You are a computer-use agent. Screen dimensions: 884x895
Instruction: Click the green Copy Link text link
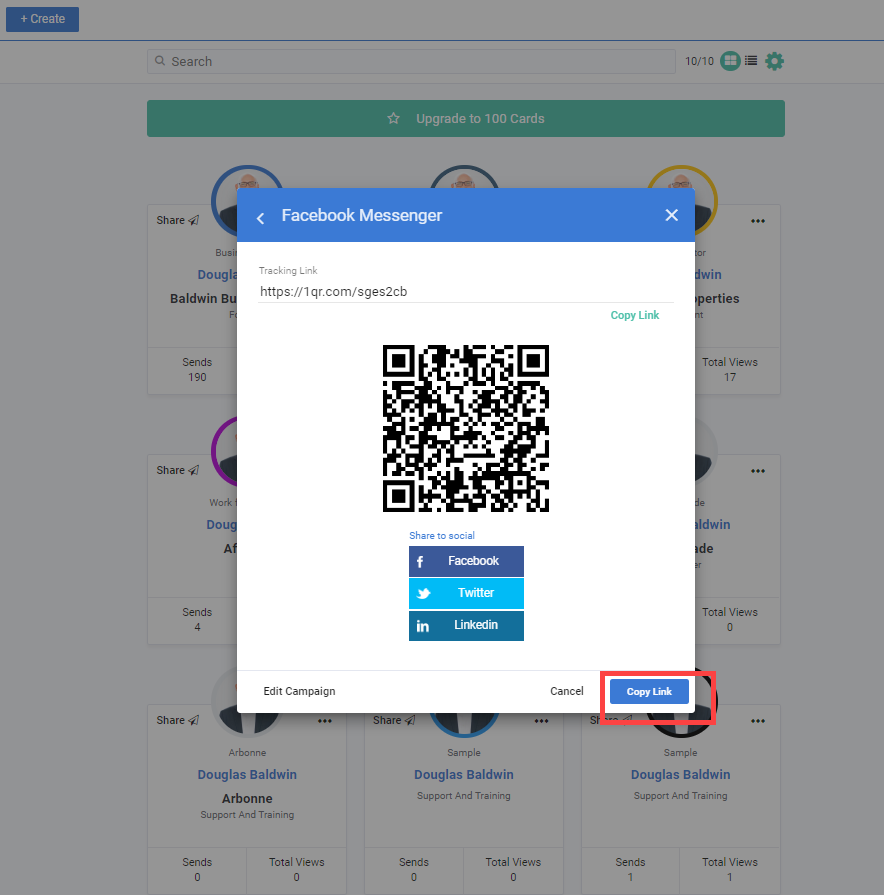coord(635,315)
